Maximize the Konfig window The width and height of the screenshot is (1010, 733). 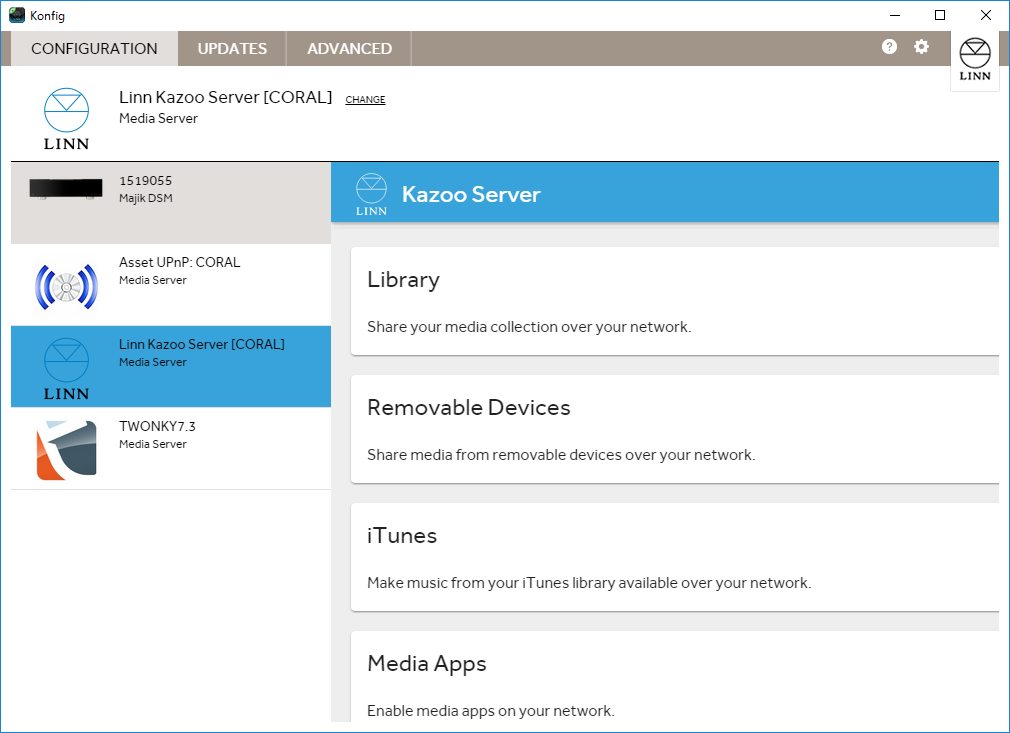pyautogui.click(x=940, y=15)
